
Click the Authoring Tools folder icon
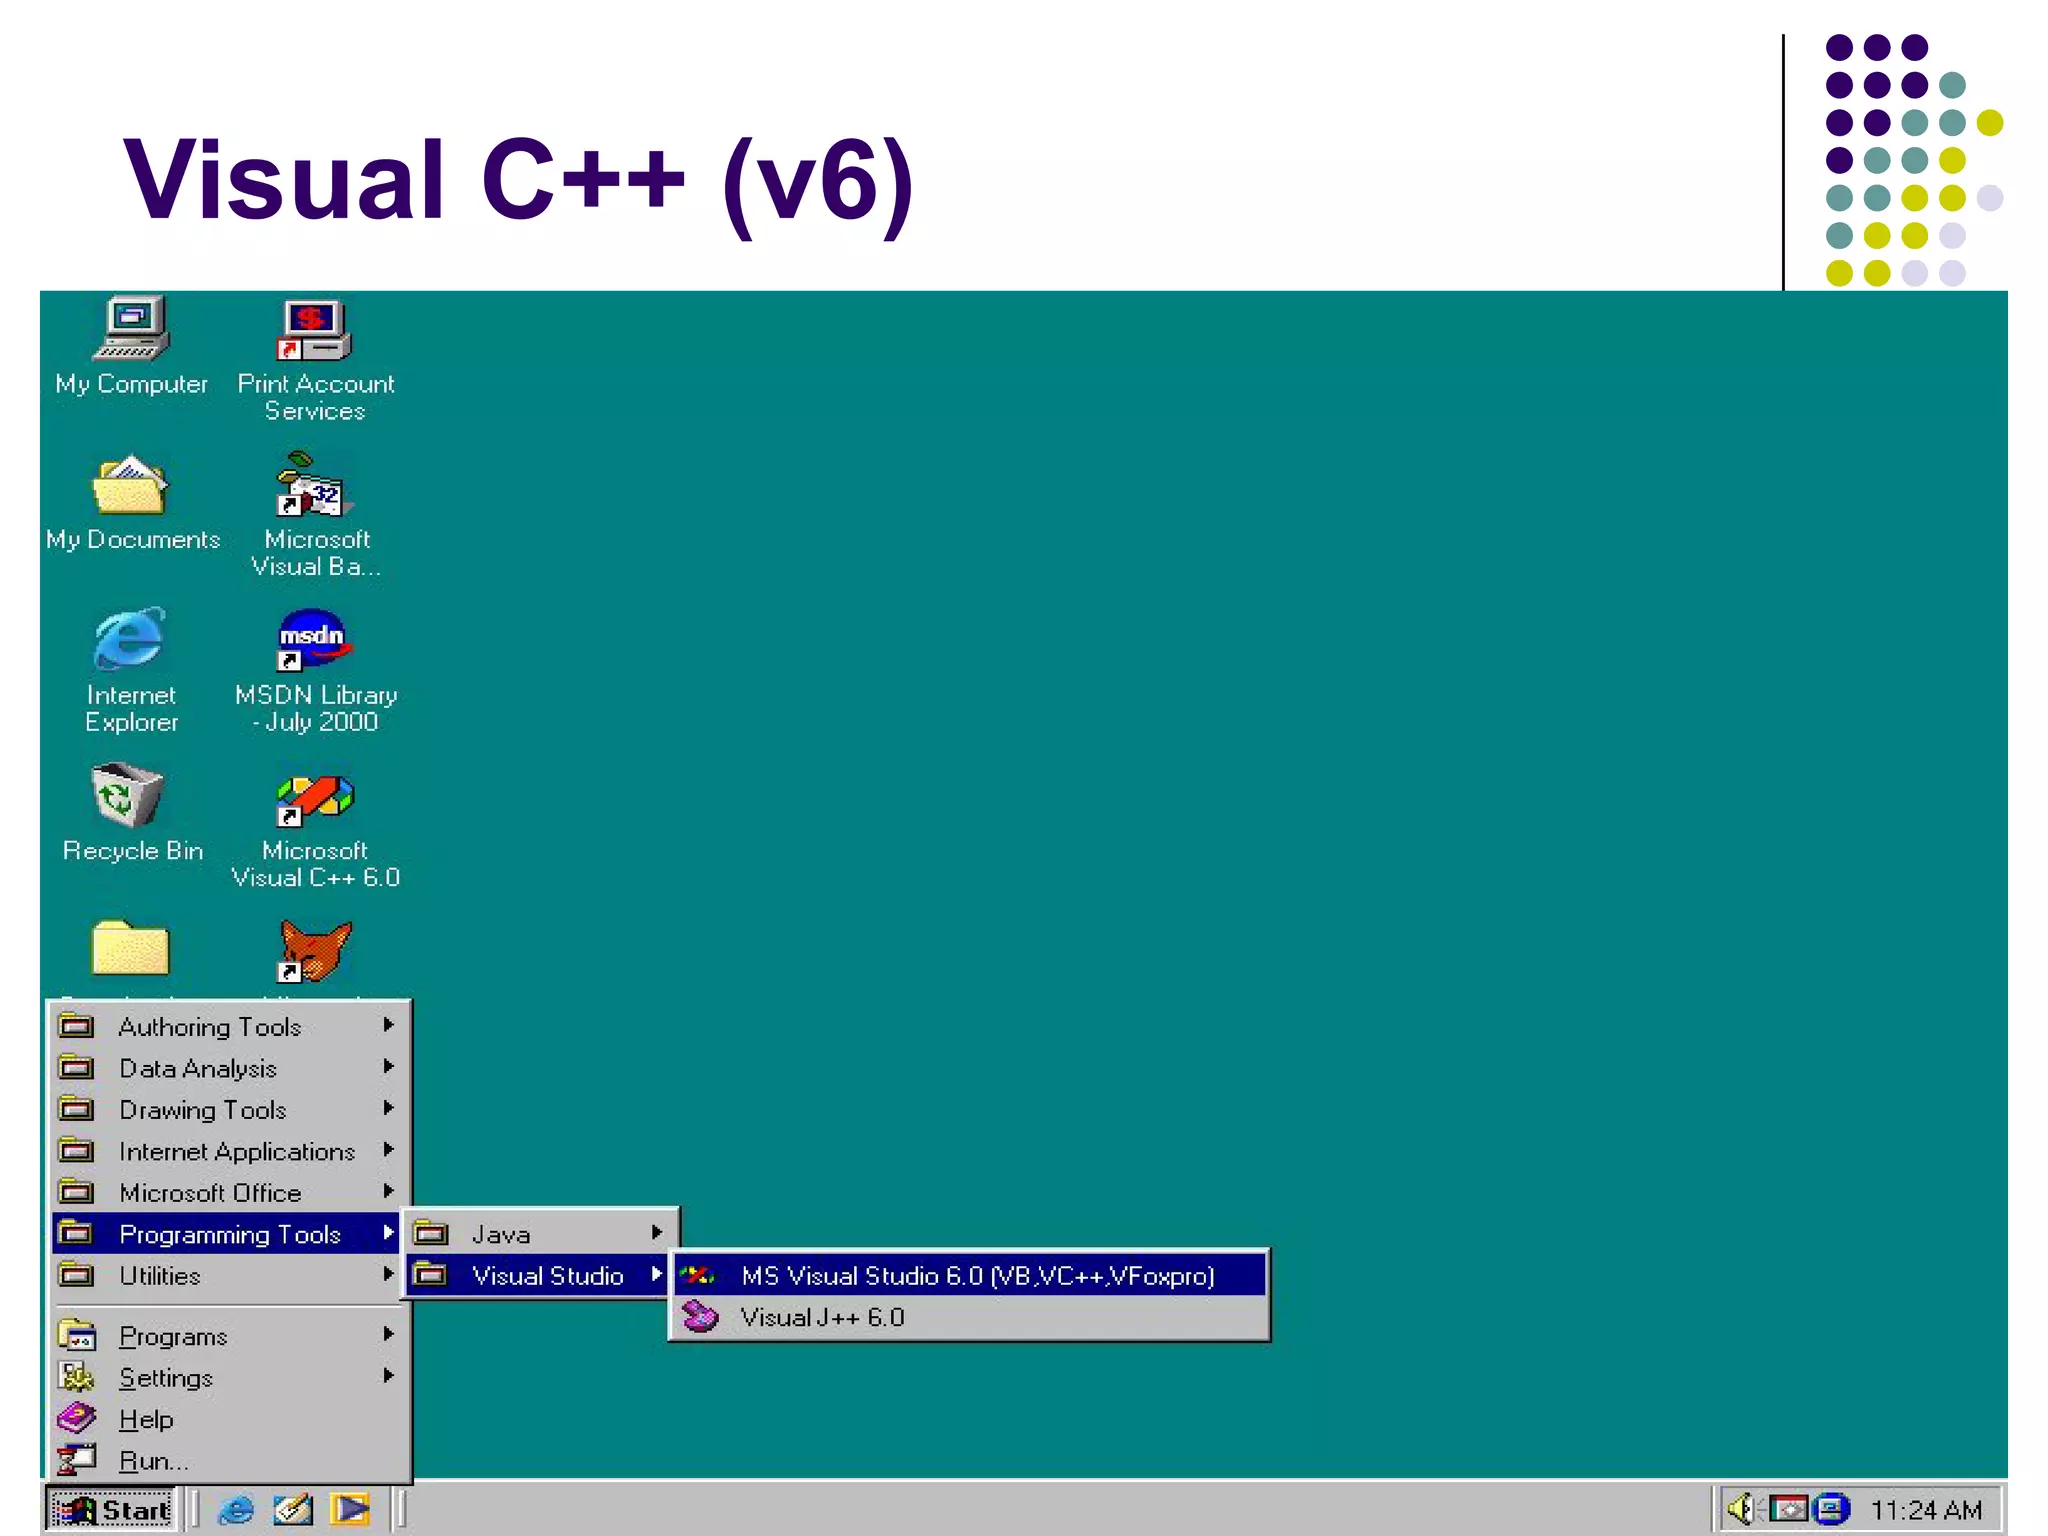(x=76, y=1026)
